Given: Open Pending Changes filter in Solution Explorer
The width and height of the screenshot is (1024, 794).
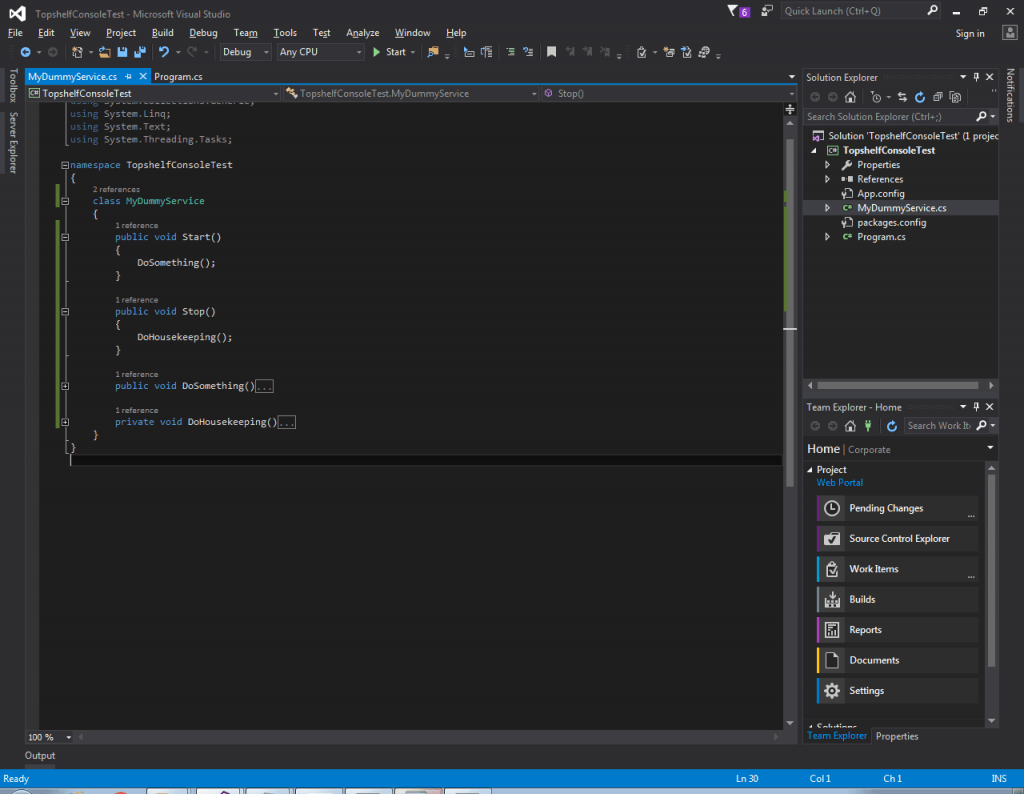Looking at the screenshot, I should coord(876,97).
